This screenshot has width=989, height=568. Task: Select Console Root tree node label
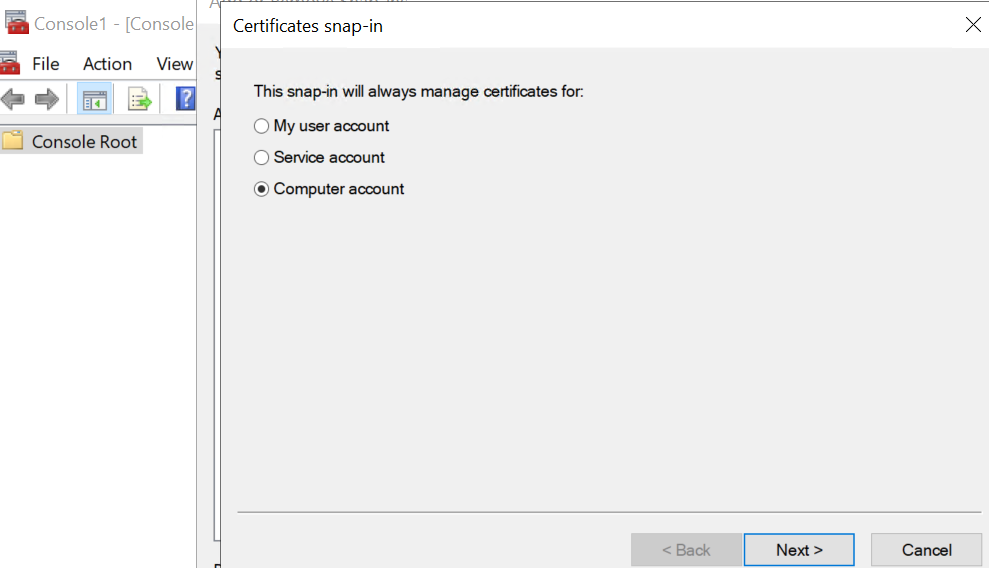click(x=84, y=142)
